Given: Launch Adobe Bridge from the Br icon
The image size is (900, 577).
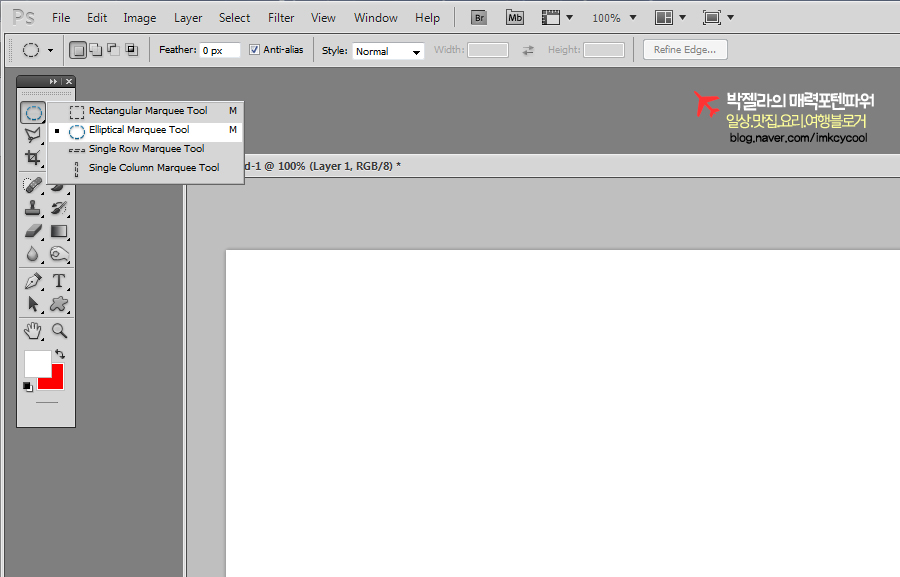Looking at the screenshot, I should [x=479, y=18].
